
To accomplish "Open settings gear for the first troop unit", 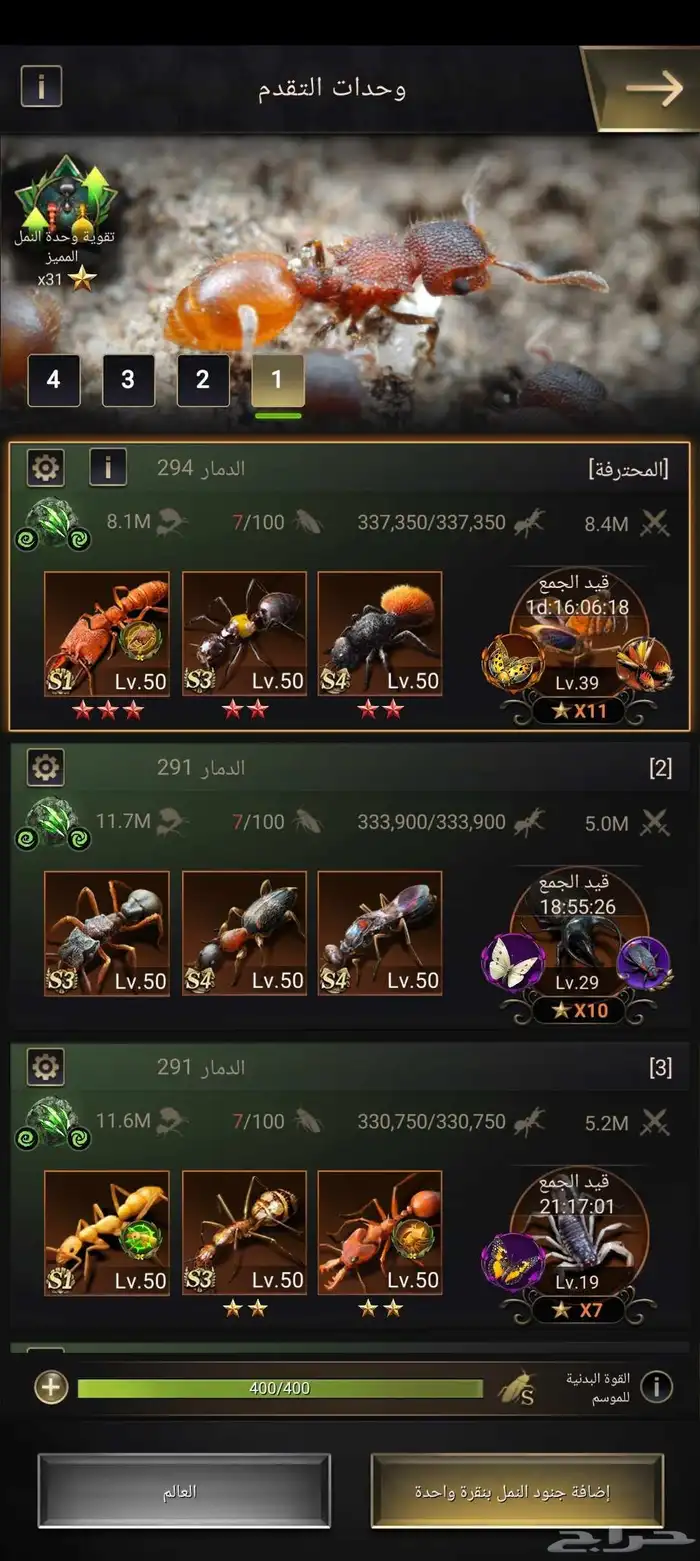I will tap(45, 467).
